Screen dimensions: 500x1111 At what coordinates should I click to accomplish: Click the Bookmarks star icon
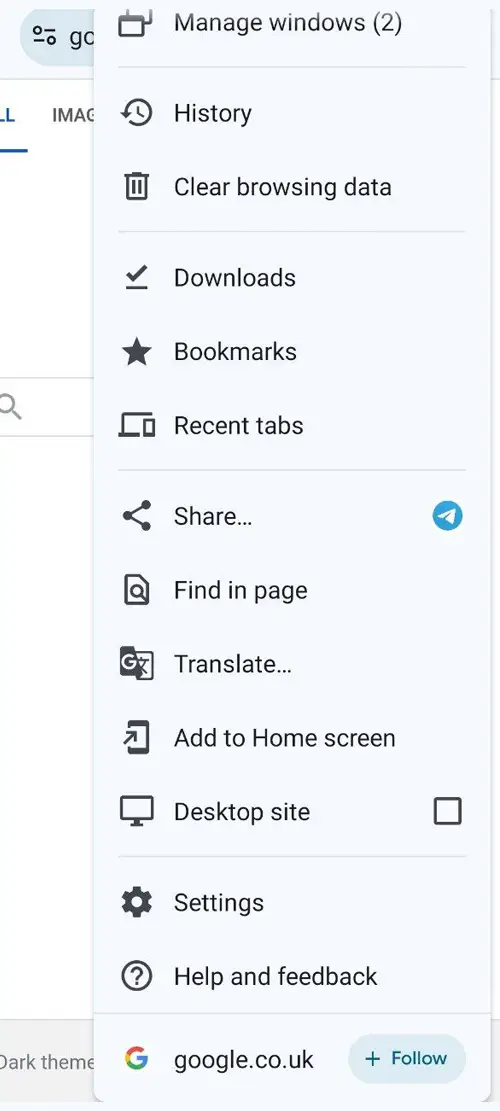point(136,352)
